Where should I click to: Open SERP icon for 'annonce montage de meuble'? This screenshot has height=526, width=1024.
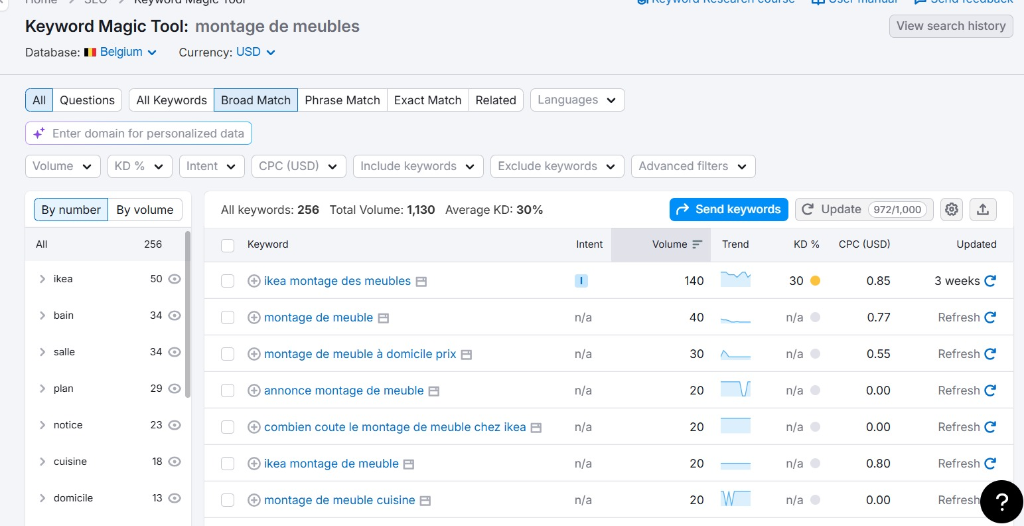coord(434,391)
